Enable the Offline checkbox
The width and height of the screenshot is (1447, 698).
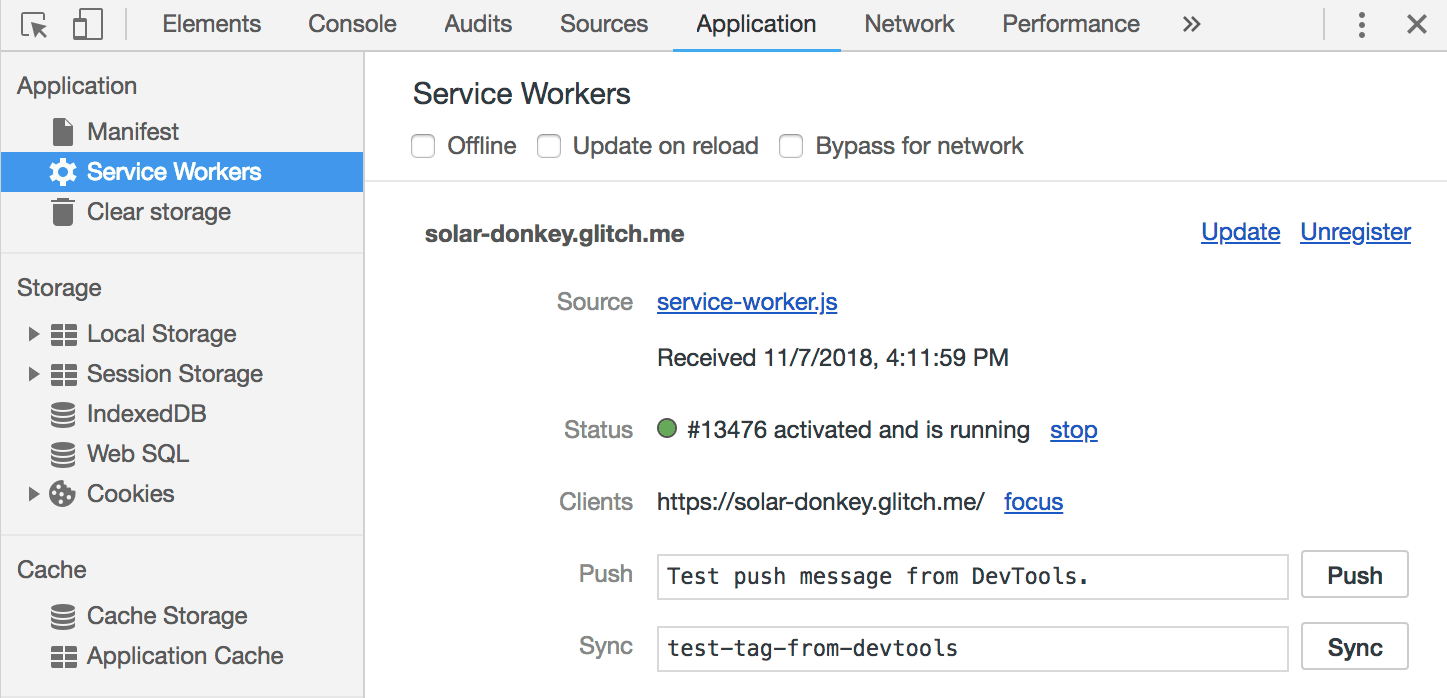423,145
